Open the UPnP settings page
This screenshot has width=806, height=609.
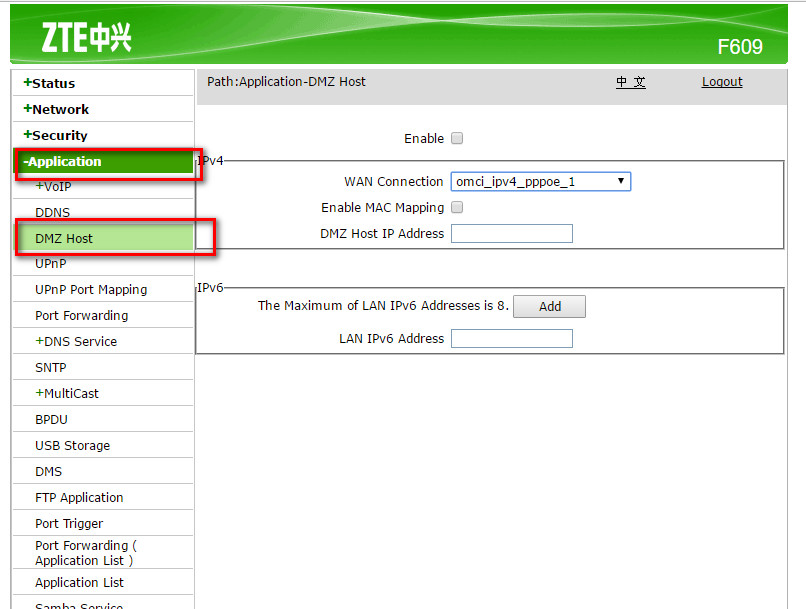[x=50, y=264]
